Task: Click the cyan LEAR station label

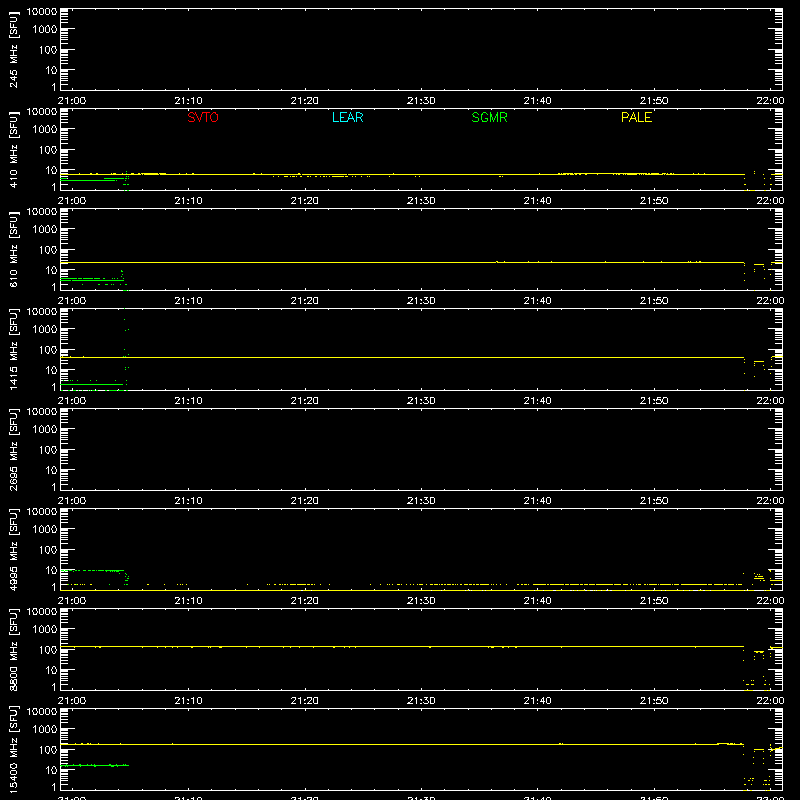Action: pos(347,117)
